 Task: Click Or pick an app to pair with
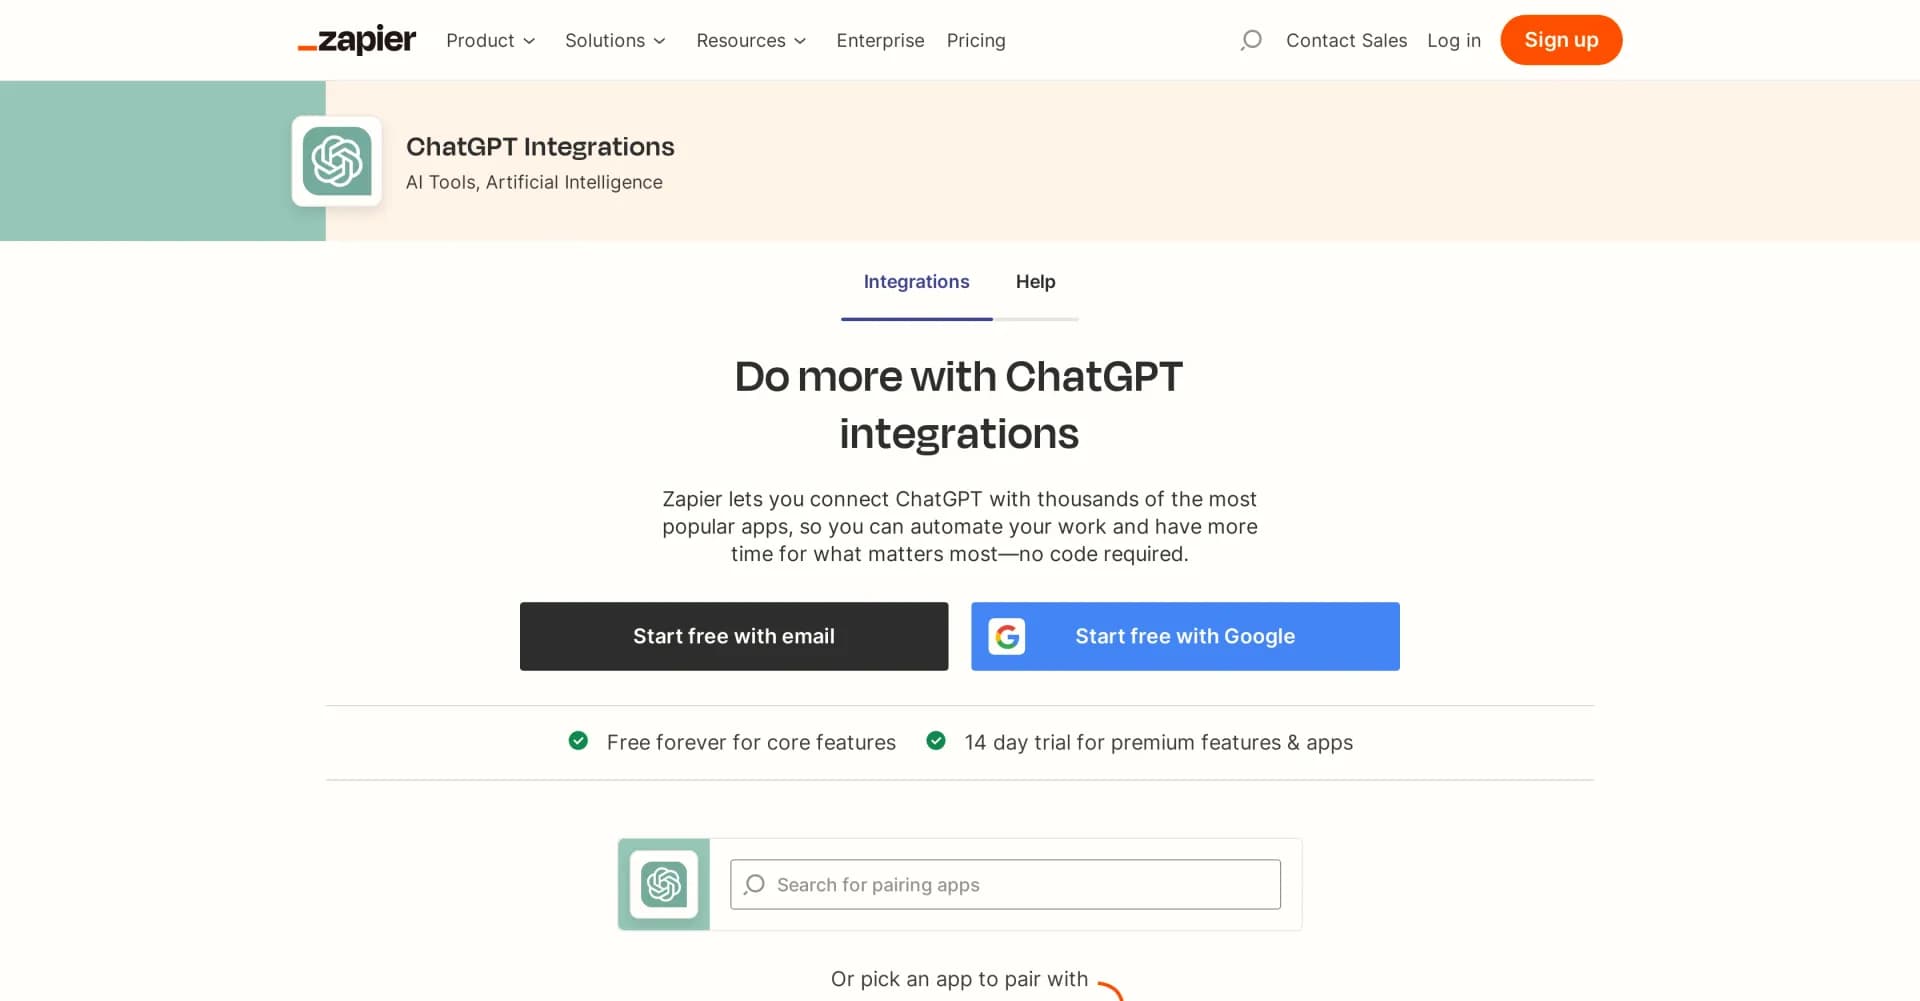click(x=959, y=979)
